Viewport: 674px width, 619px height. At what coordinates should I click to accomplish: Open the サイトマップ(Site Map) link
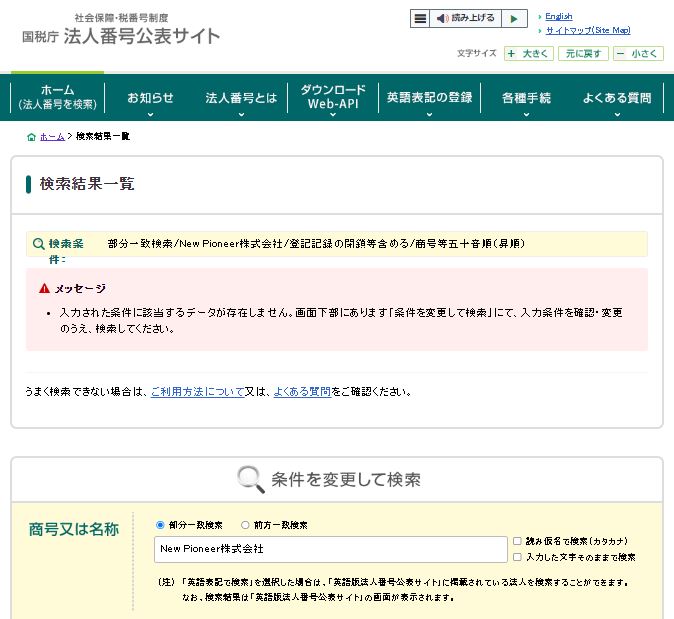588,30
